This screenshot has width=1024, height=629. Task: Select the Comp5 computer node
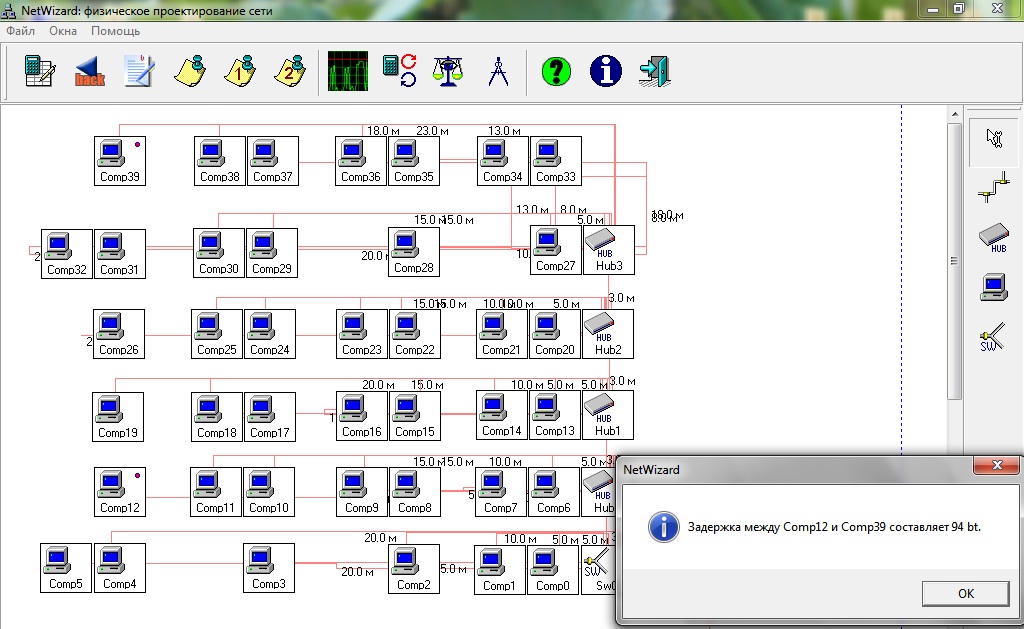(66, 568)
